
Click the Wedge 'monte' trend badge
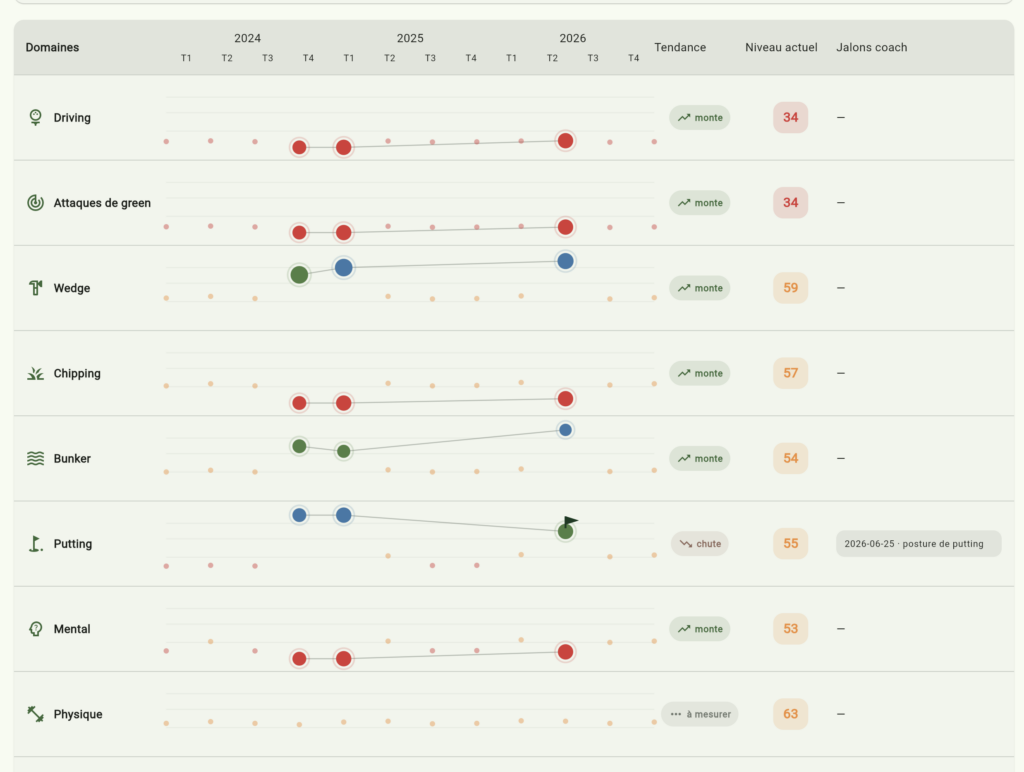pos(699,288)
